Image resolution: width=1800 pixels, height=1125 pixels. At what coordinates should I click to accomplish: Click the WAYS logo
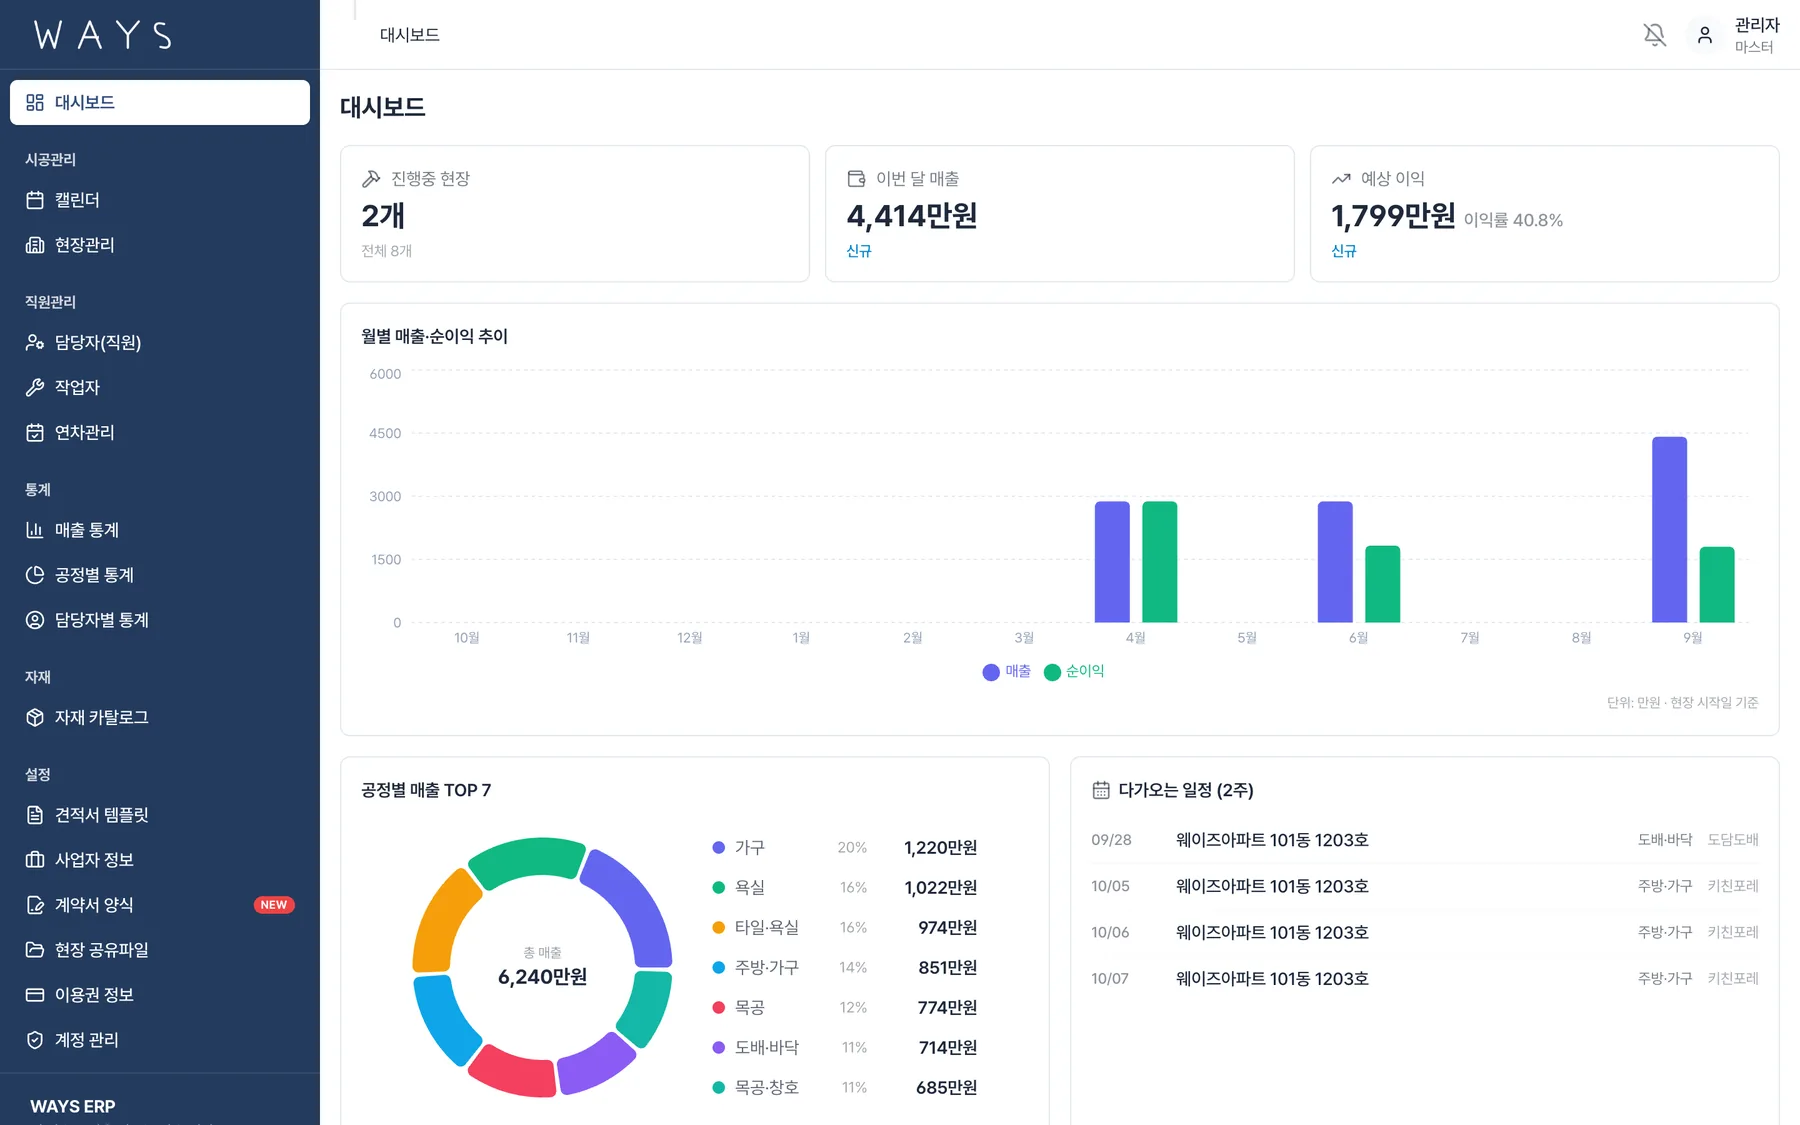coord(103,35)
